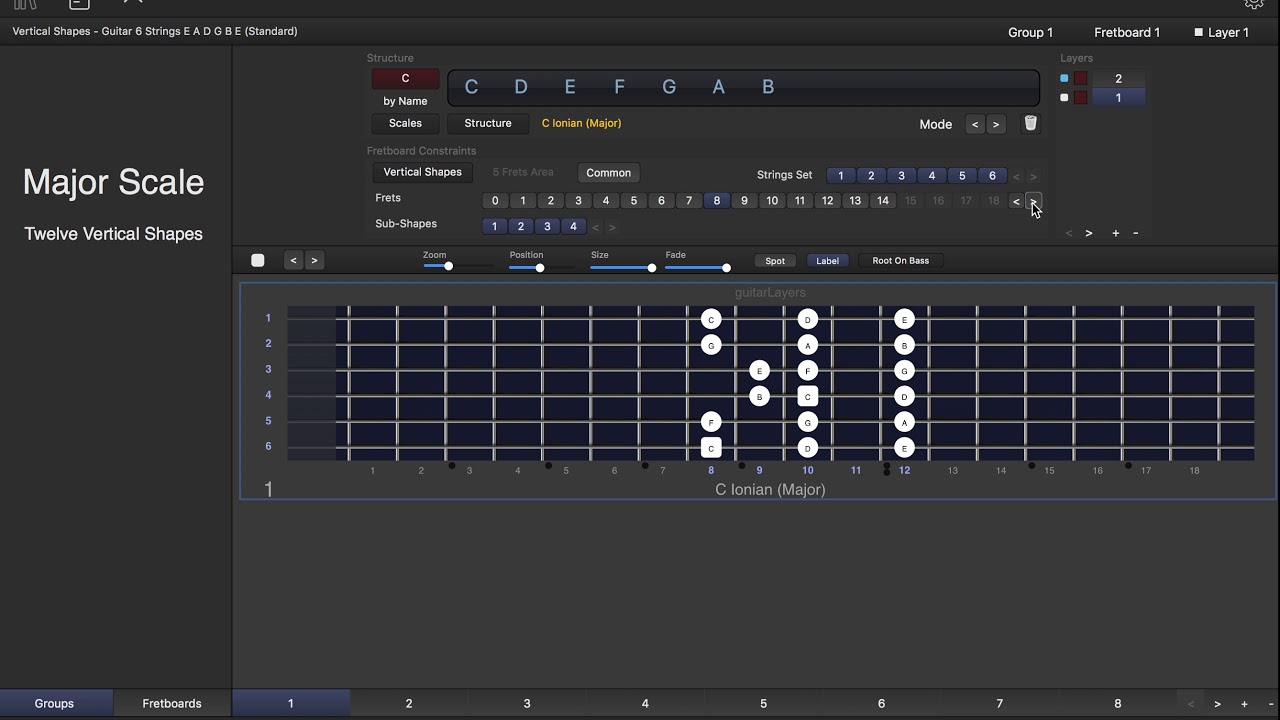Image resolution: width=1280 pixels, height=720 pixels.
Task: Toggle string 6 in Strings Set
Action: click(x=992, y=176)
